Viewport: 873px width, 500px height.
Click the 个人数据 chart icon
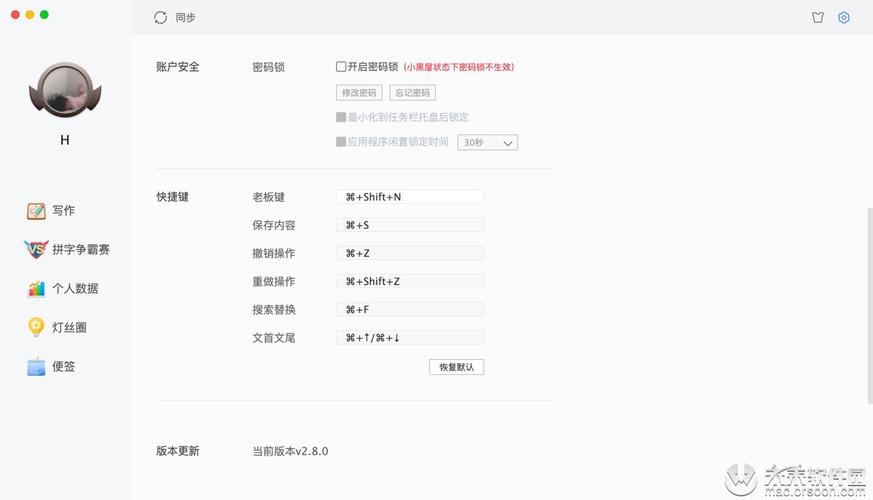(36, 289)
